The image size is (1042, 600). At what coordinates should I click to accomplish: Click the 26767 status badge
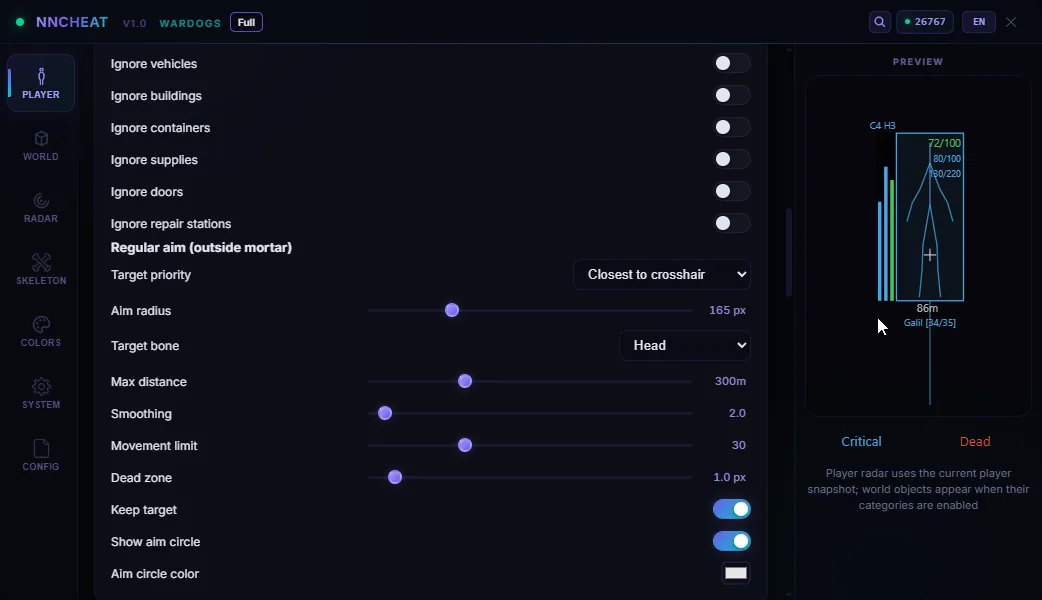click(925, 22)
